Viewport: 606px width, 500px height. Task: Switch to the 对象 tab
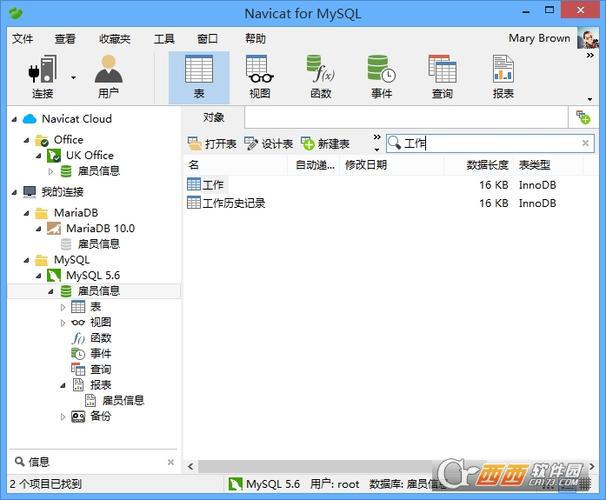pos(214,117)
